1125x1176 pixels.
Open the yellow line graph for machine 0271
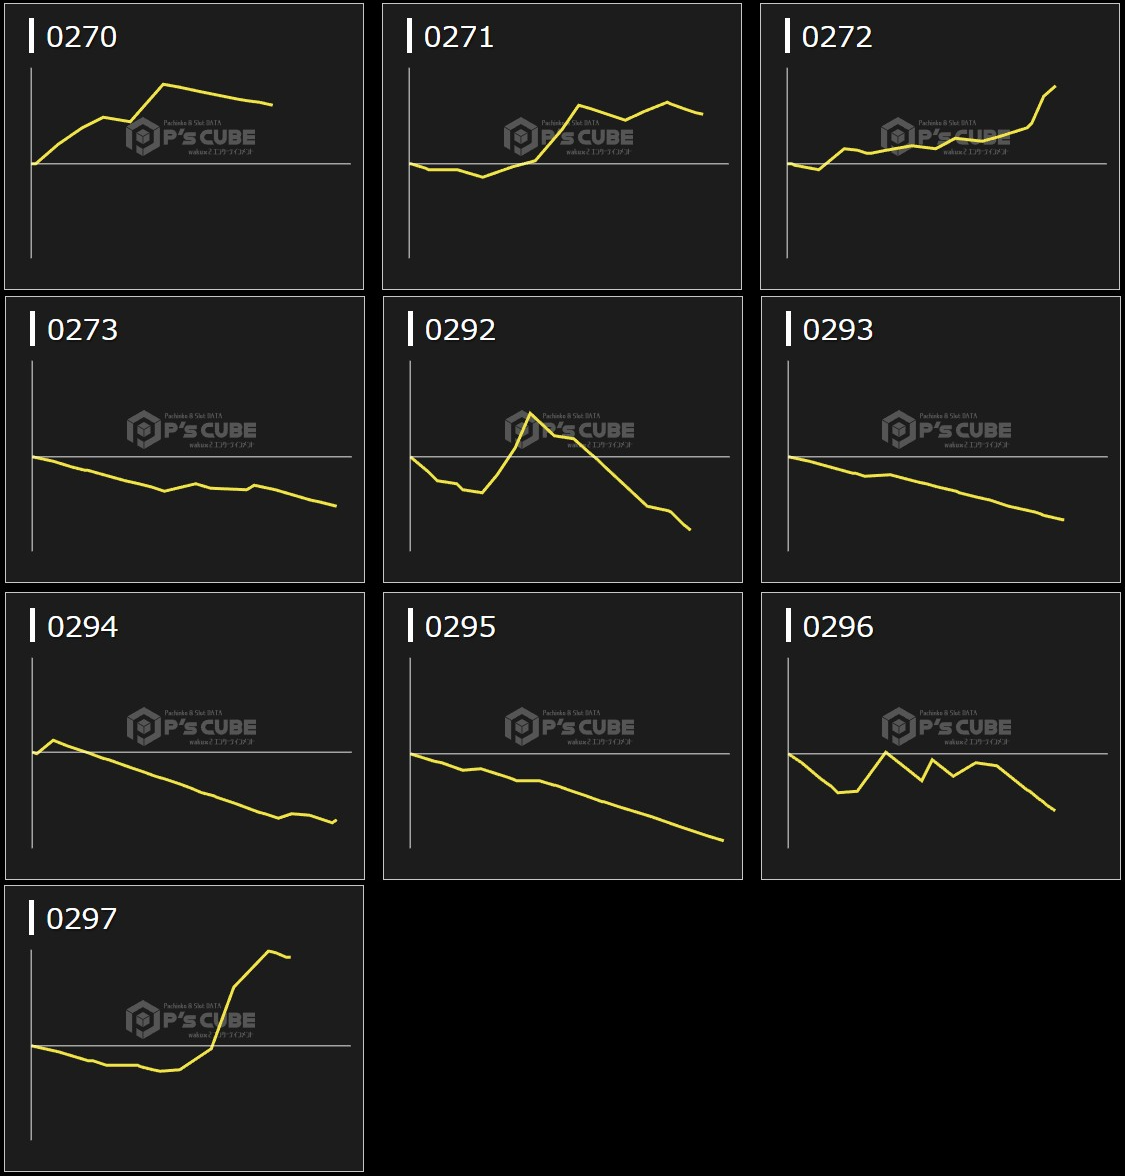coord(580,106)
